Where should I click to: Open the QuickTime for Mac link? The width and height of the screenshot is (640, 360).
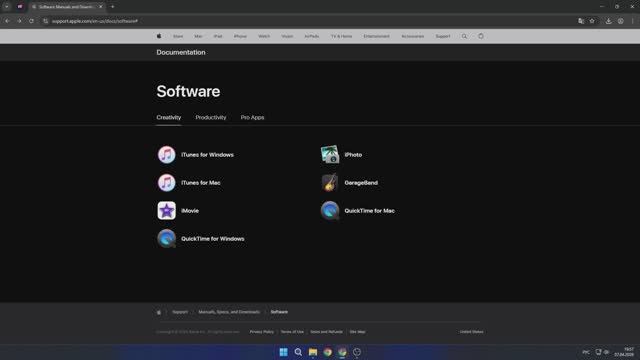click(369, 211)
